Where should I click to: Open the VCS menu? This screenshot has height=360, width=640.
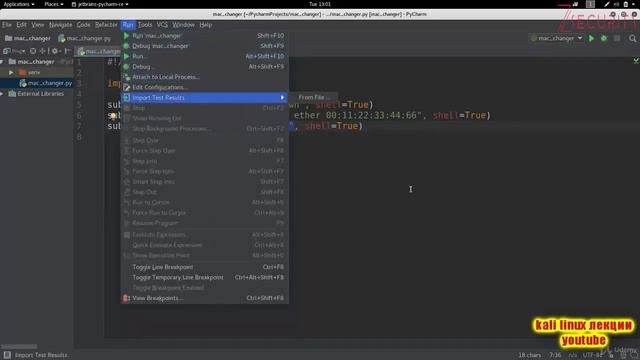coord(162,25)
